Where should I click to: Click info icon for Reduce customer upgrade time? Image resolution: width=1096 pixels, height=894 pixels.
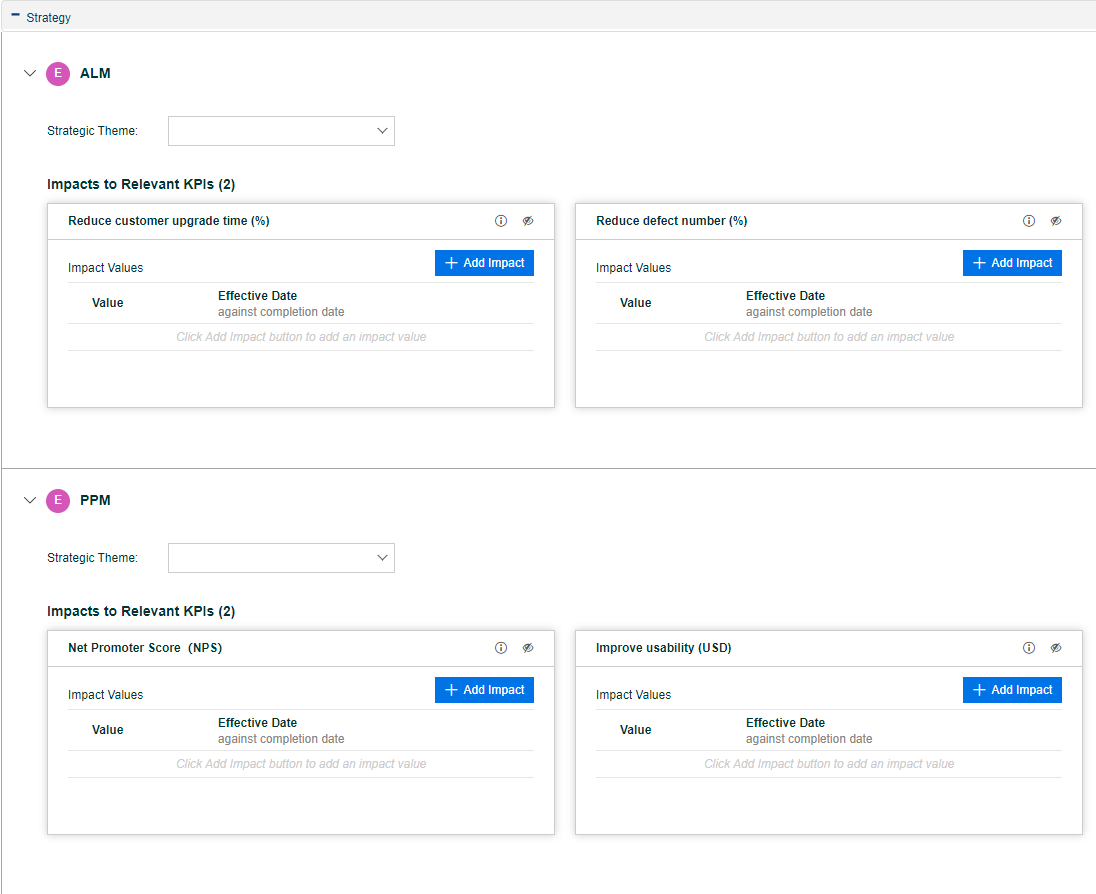(501, 221)
